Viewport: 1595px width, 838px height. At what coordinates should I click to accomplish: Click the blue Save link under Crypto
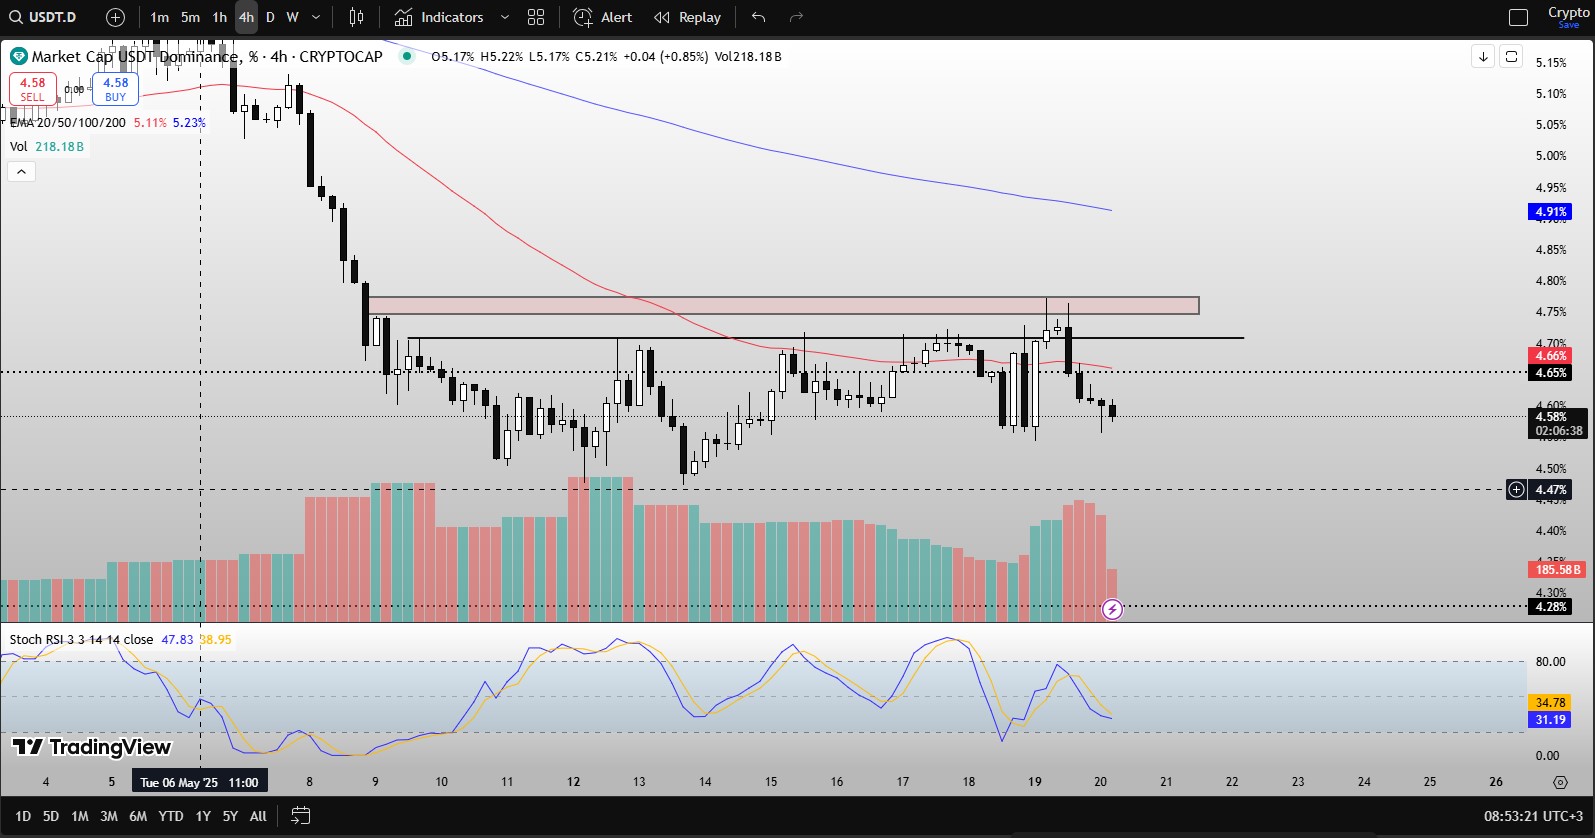[1568, 25]
